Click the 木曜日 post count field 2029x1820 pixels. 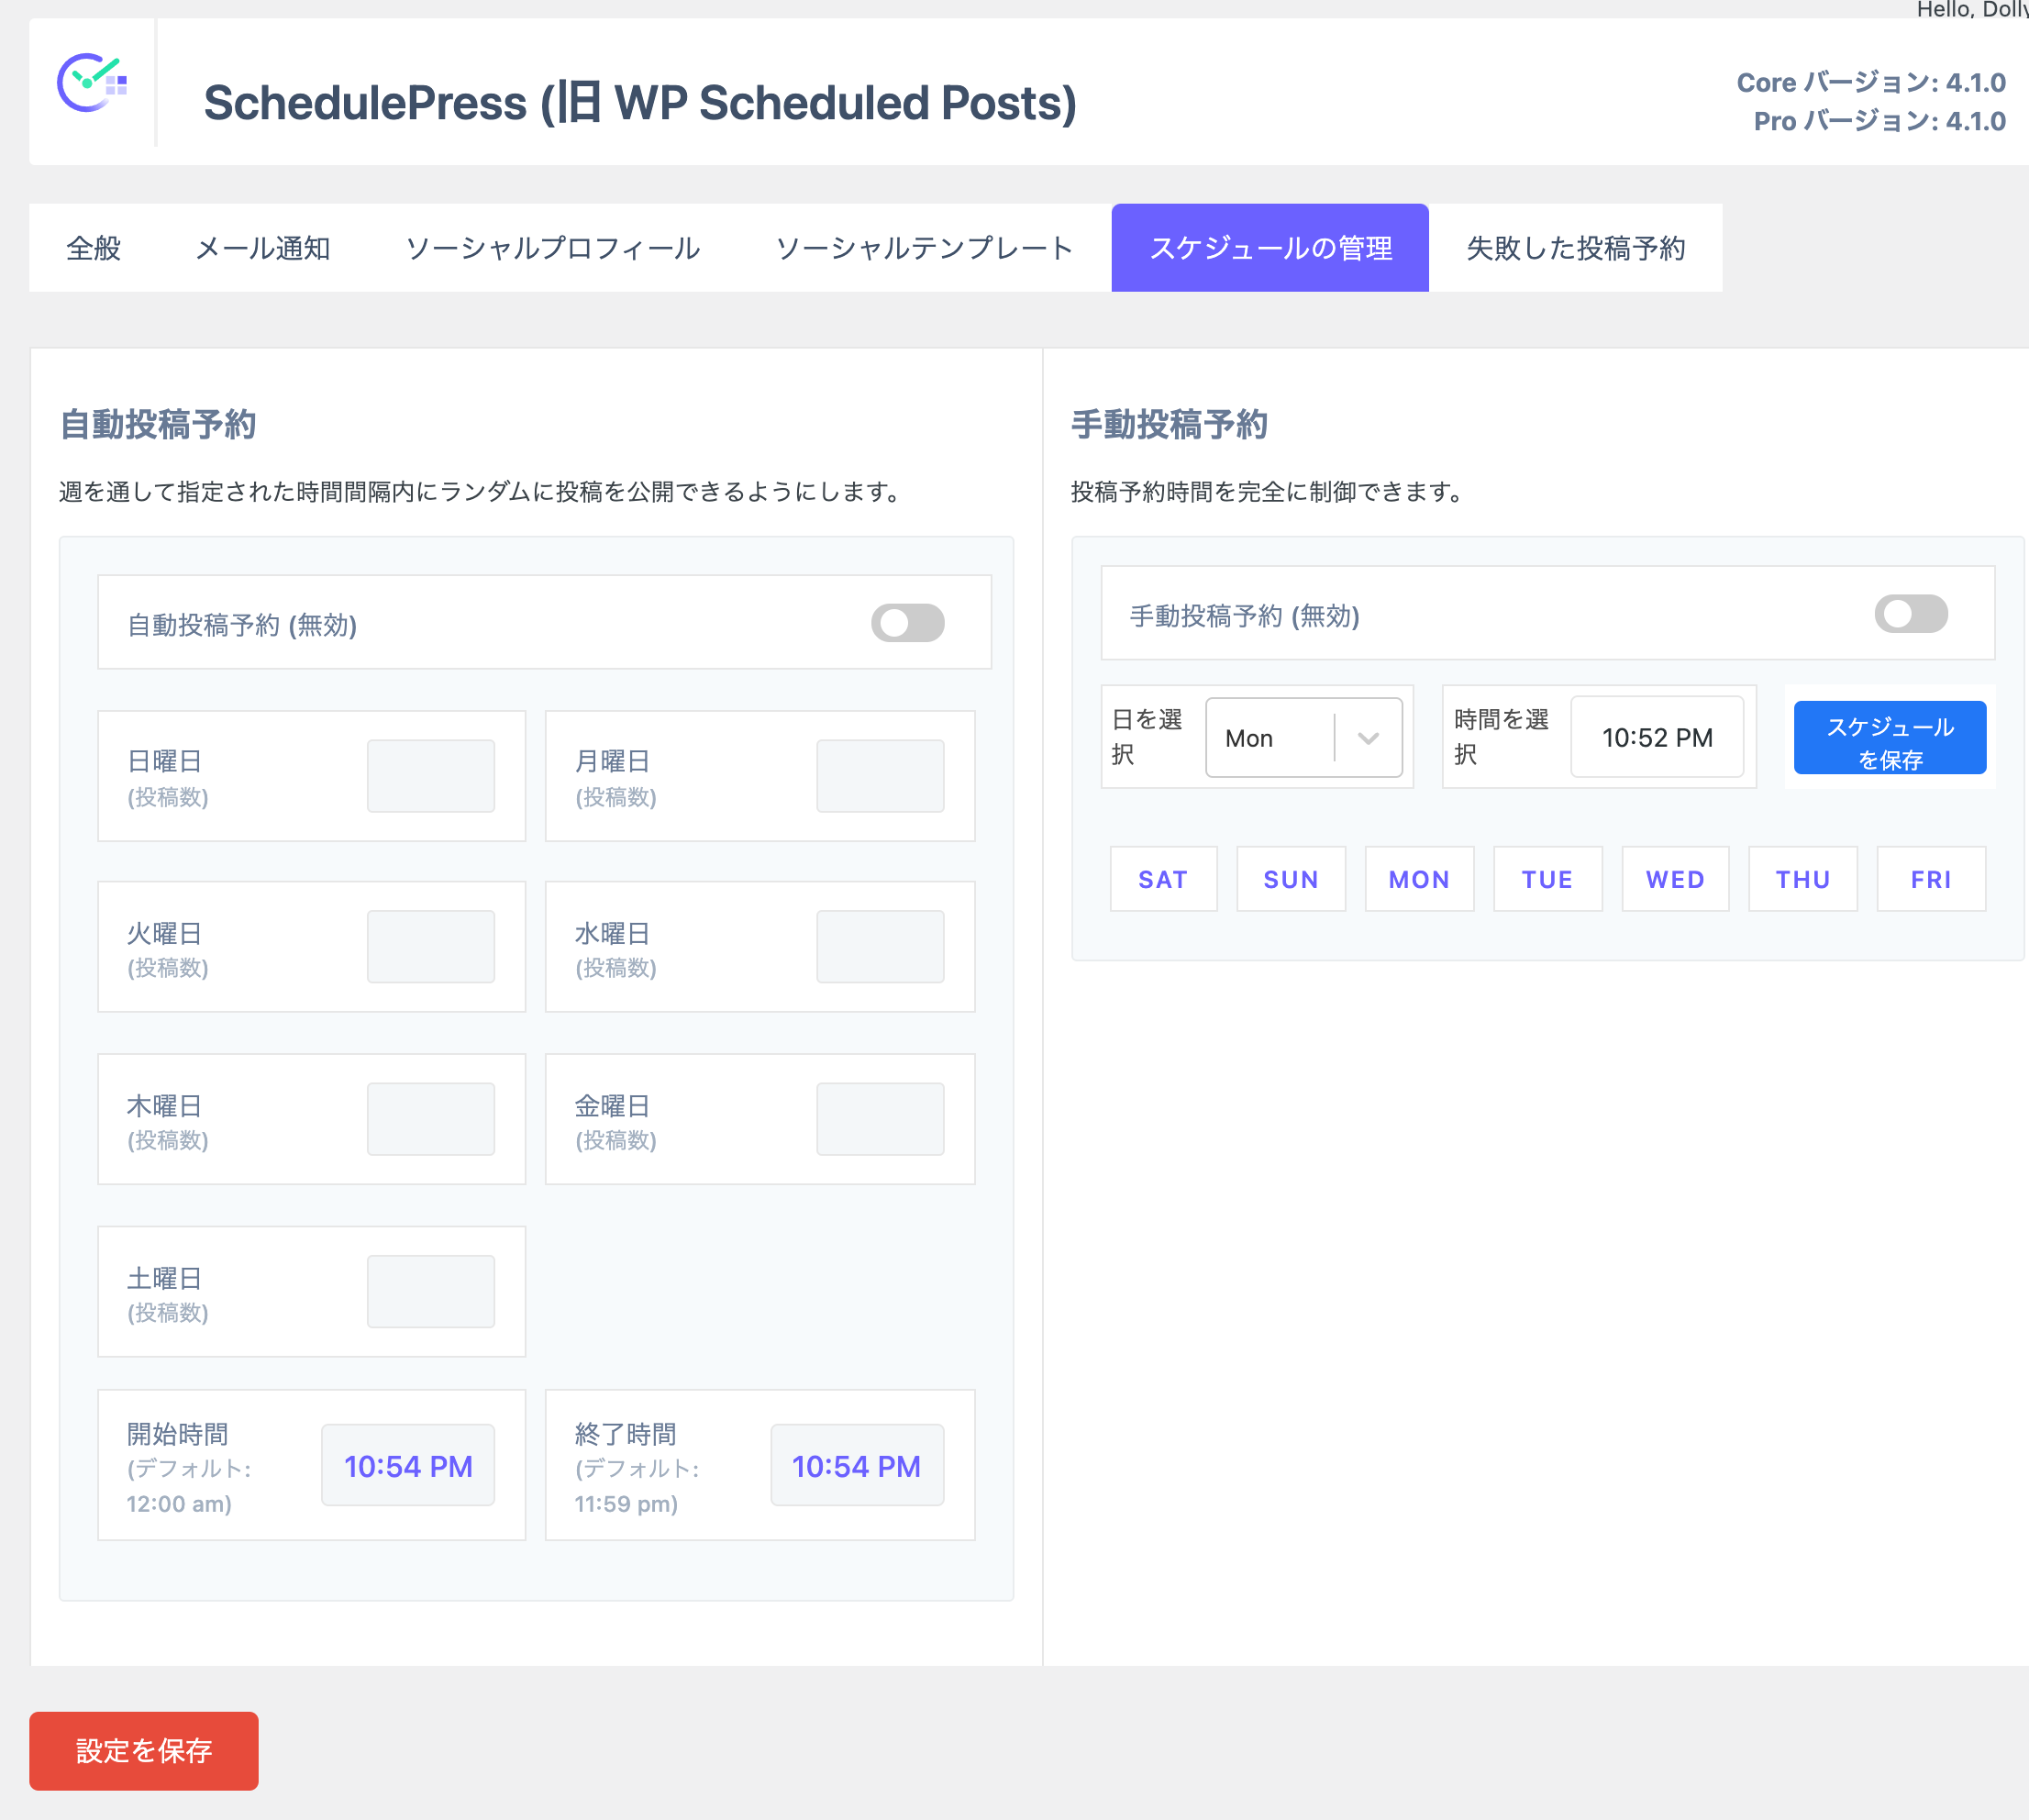tap(431, 1119)
